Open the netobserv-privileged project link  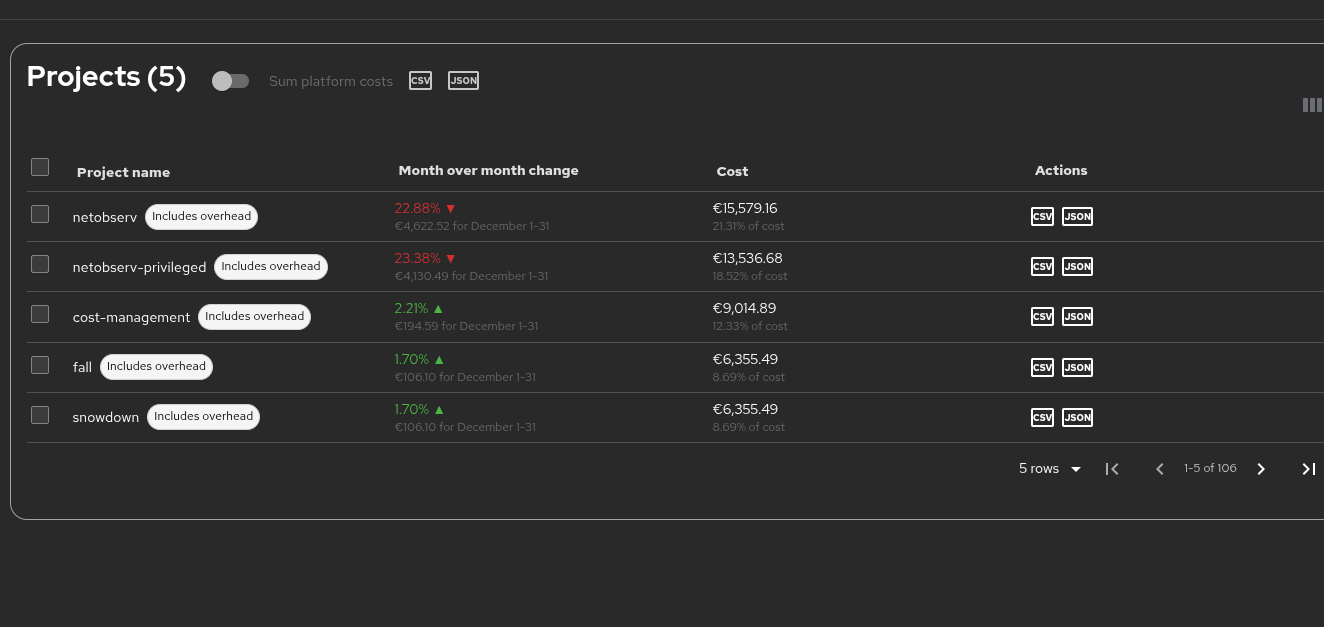coord(139,267)
